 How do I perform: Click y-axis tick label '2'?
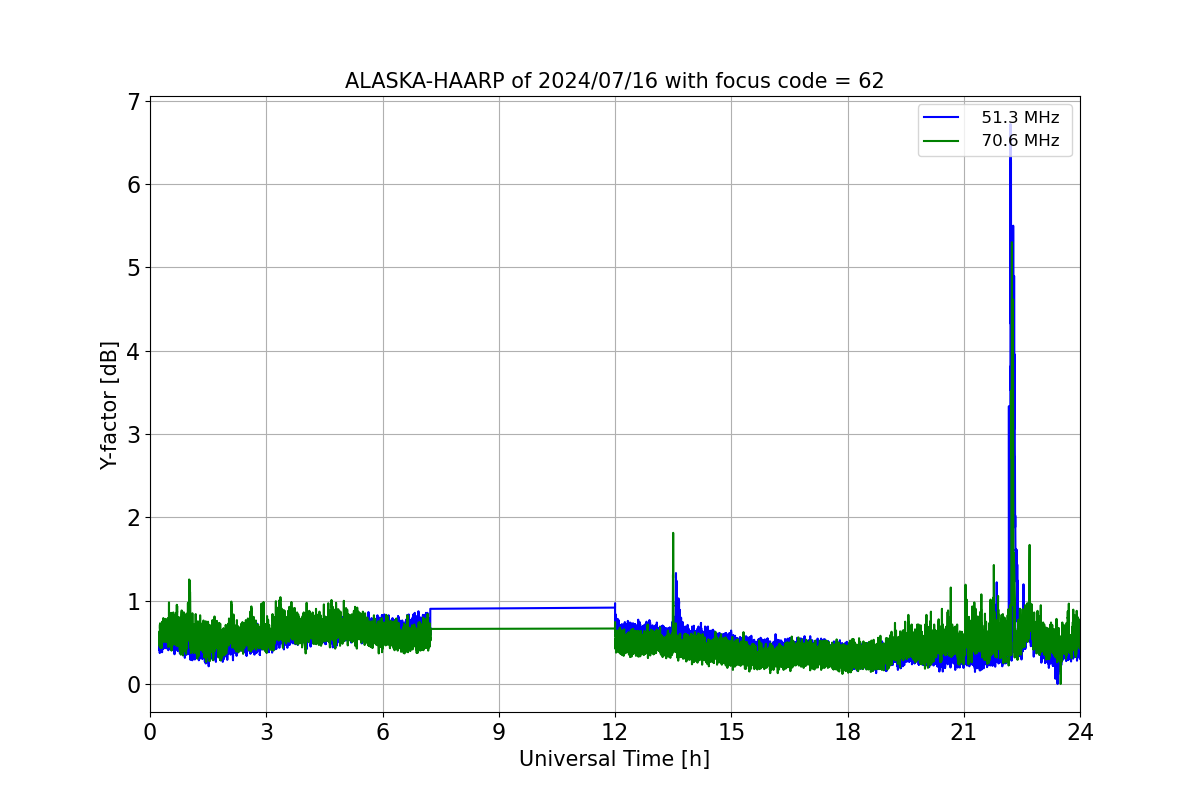[134, 518]
